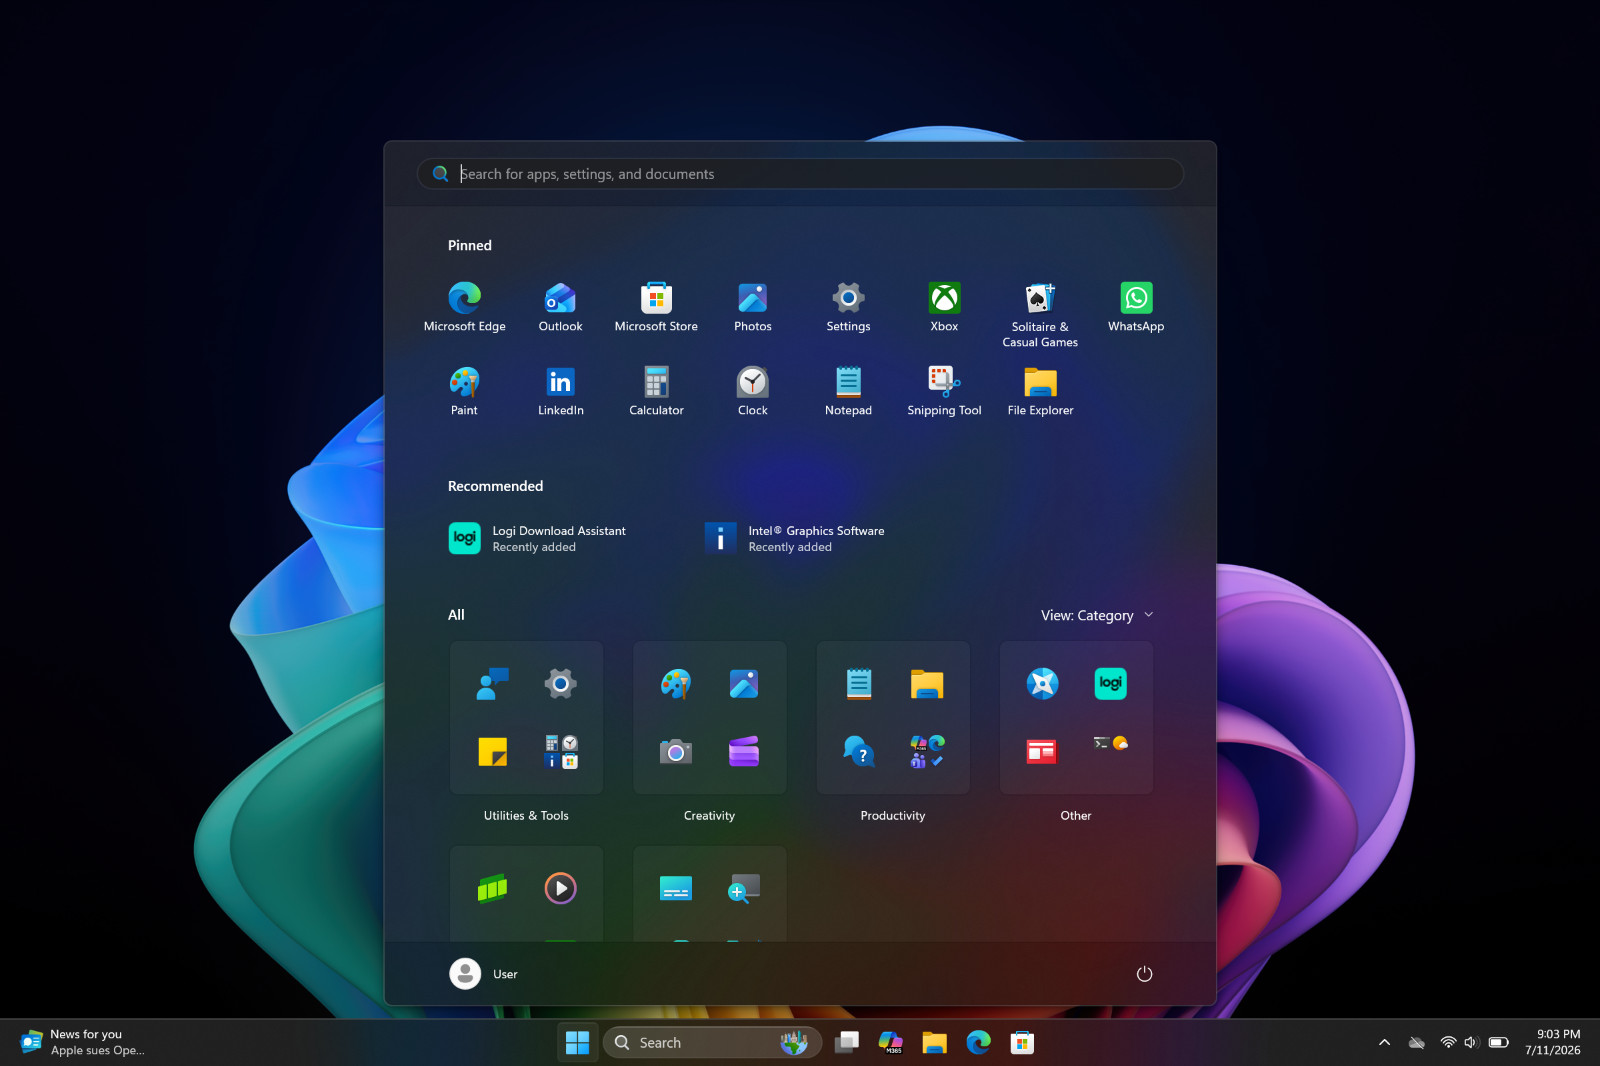Open the red News app in Other
The height and width of the screenshot is (1066, 1600).
[x=1042, y=752]
